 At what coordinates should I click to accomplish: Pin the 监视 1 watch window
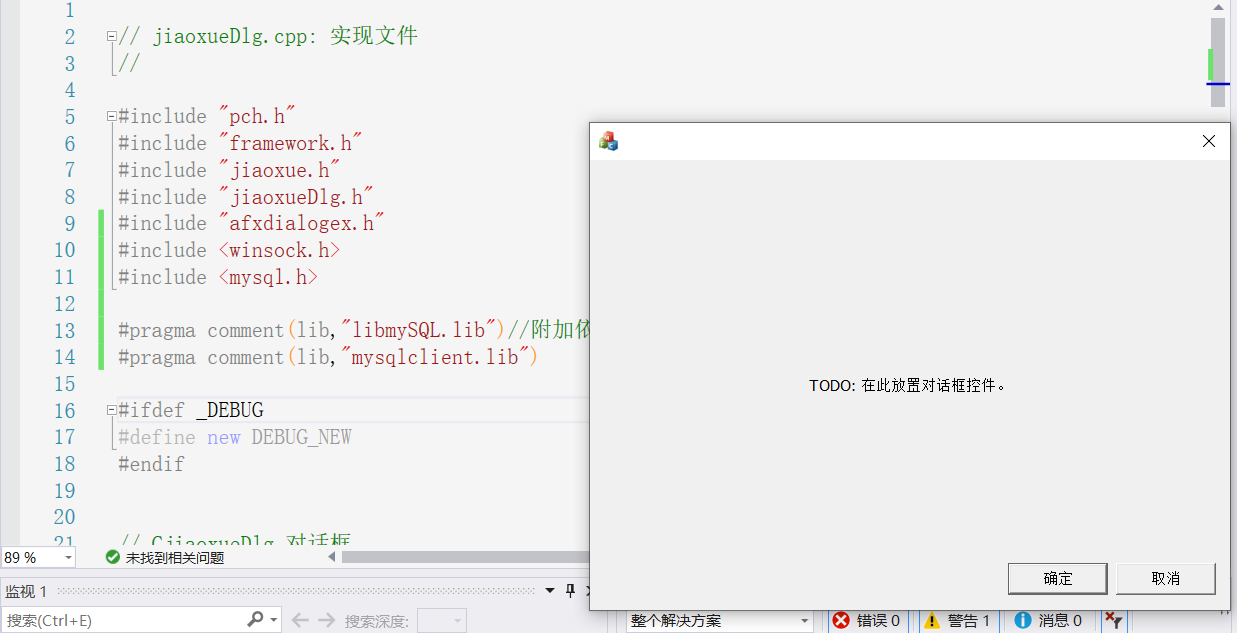point(569,589)
